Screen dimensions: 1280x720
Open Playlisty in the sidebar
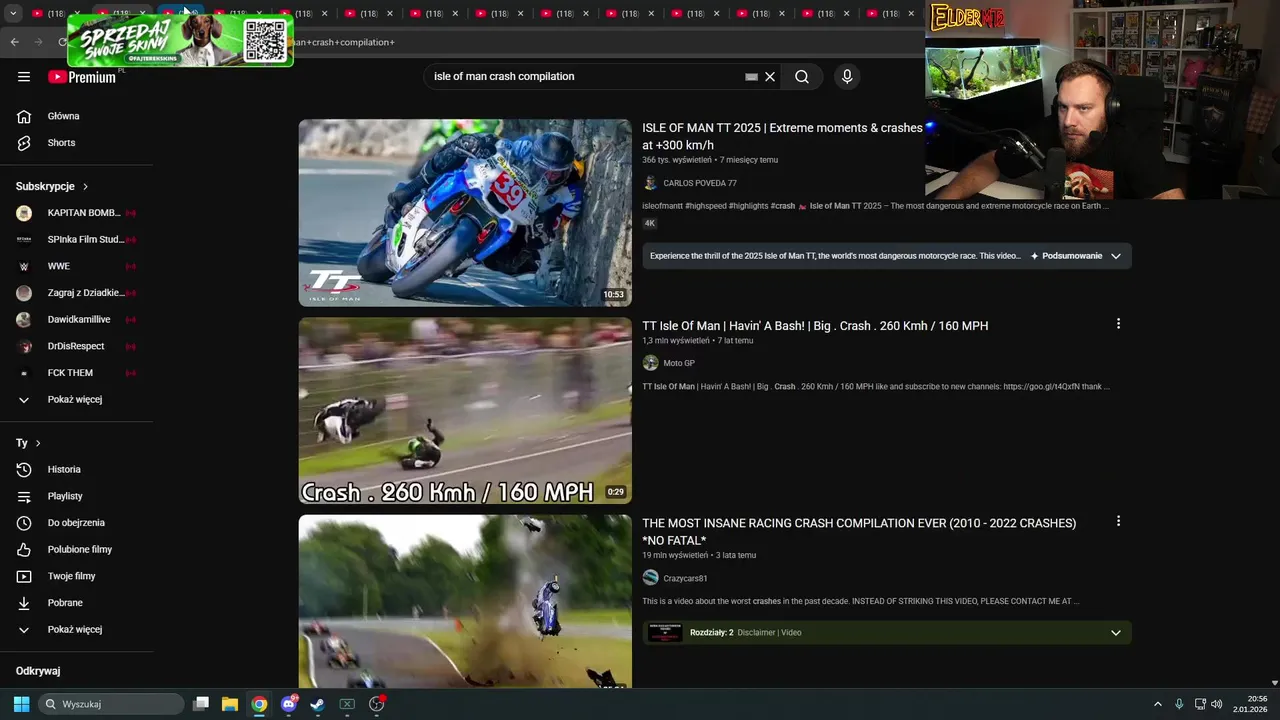point(65,496)
